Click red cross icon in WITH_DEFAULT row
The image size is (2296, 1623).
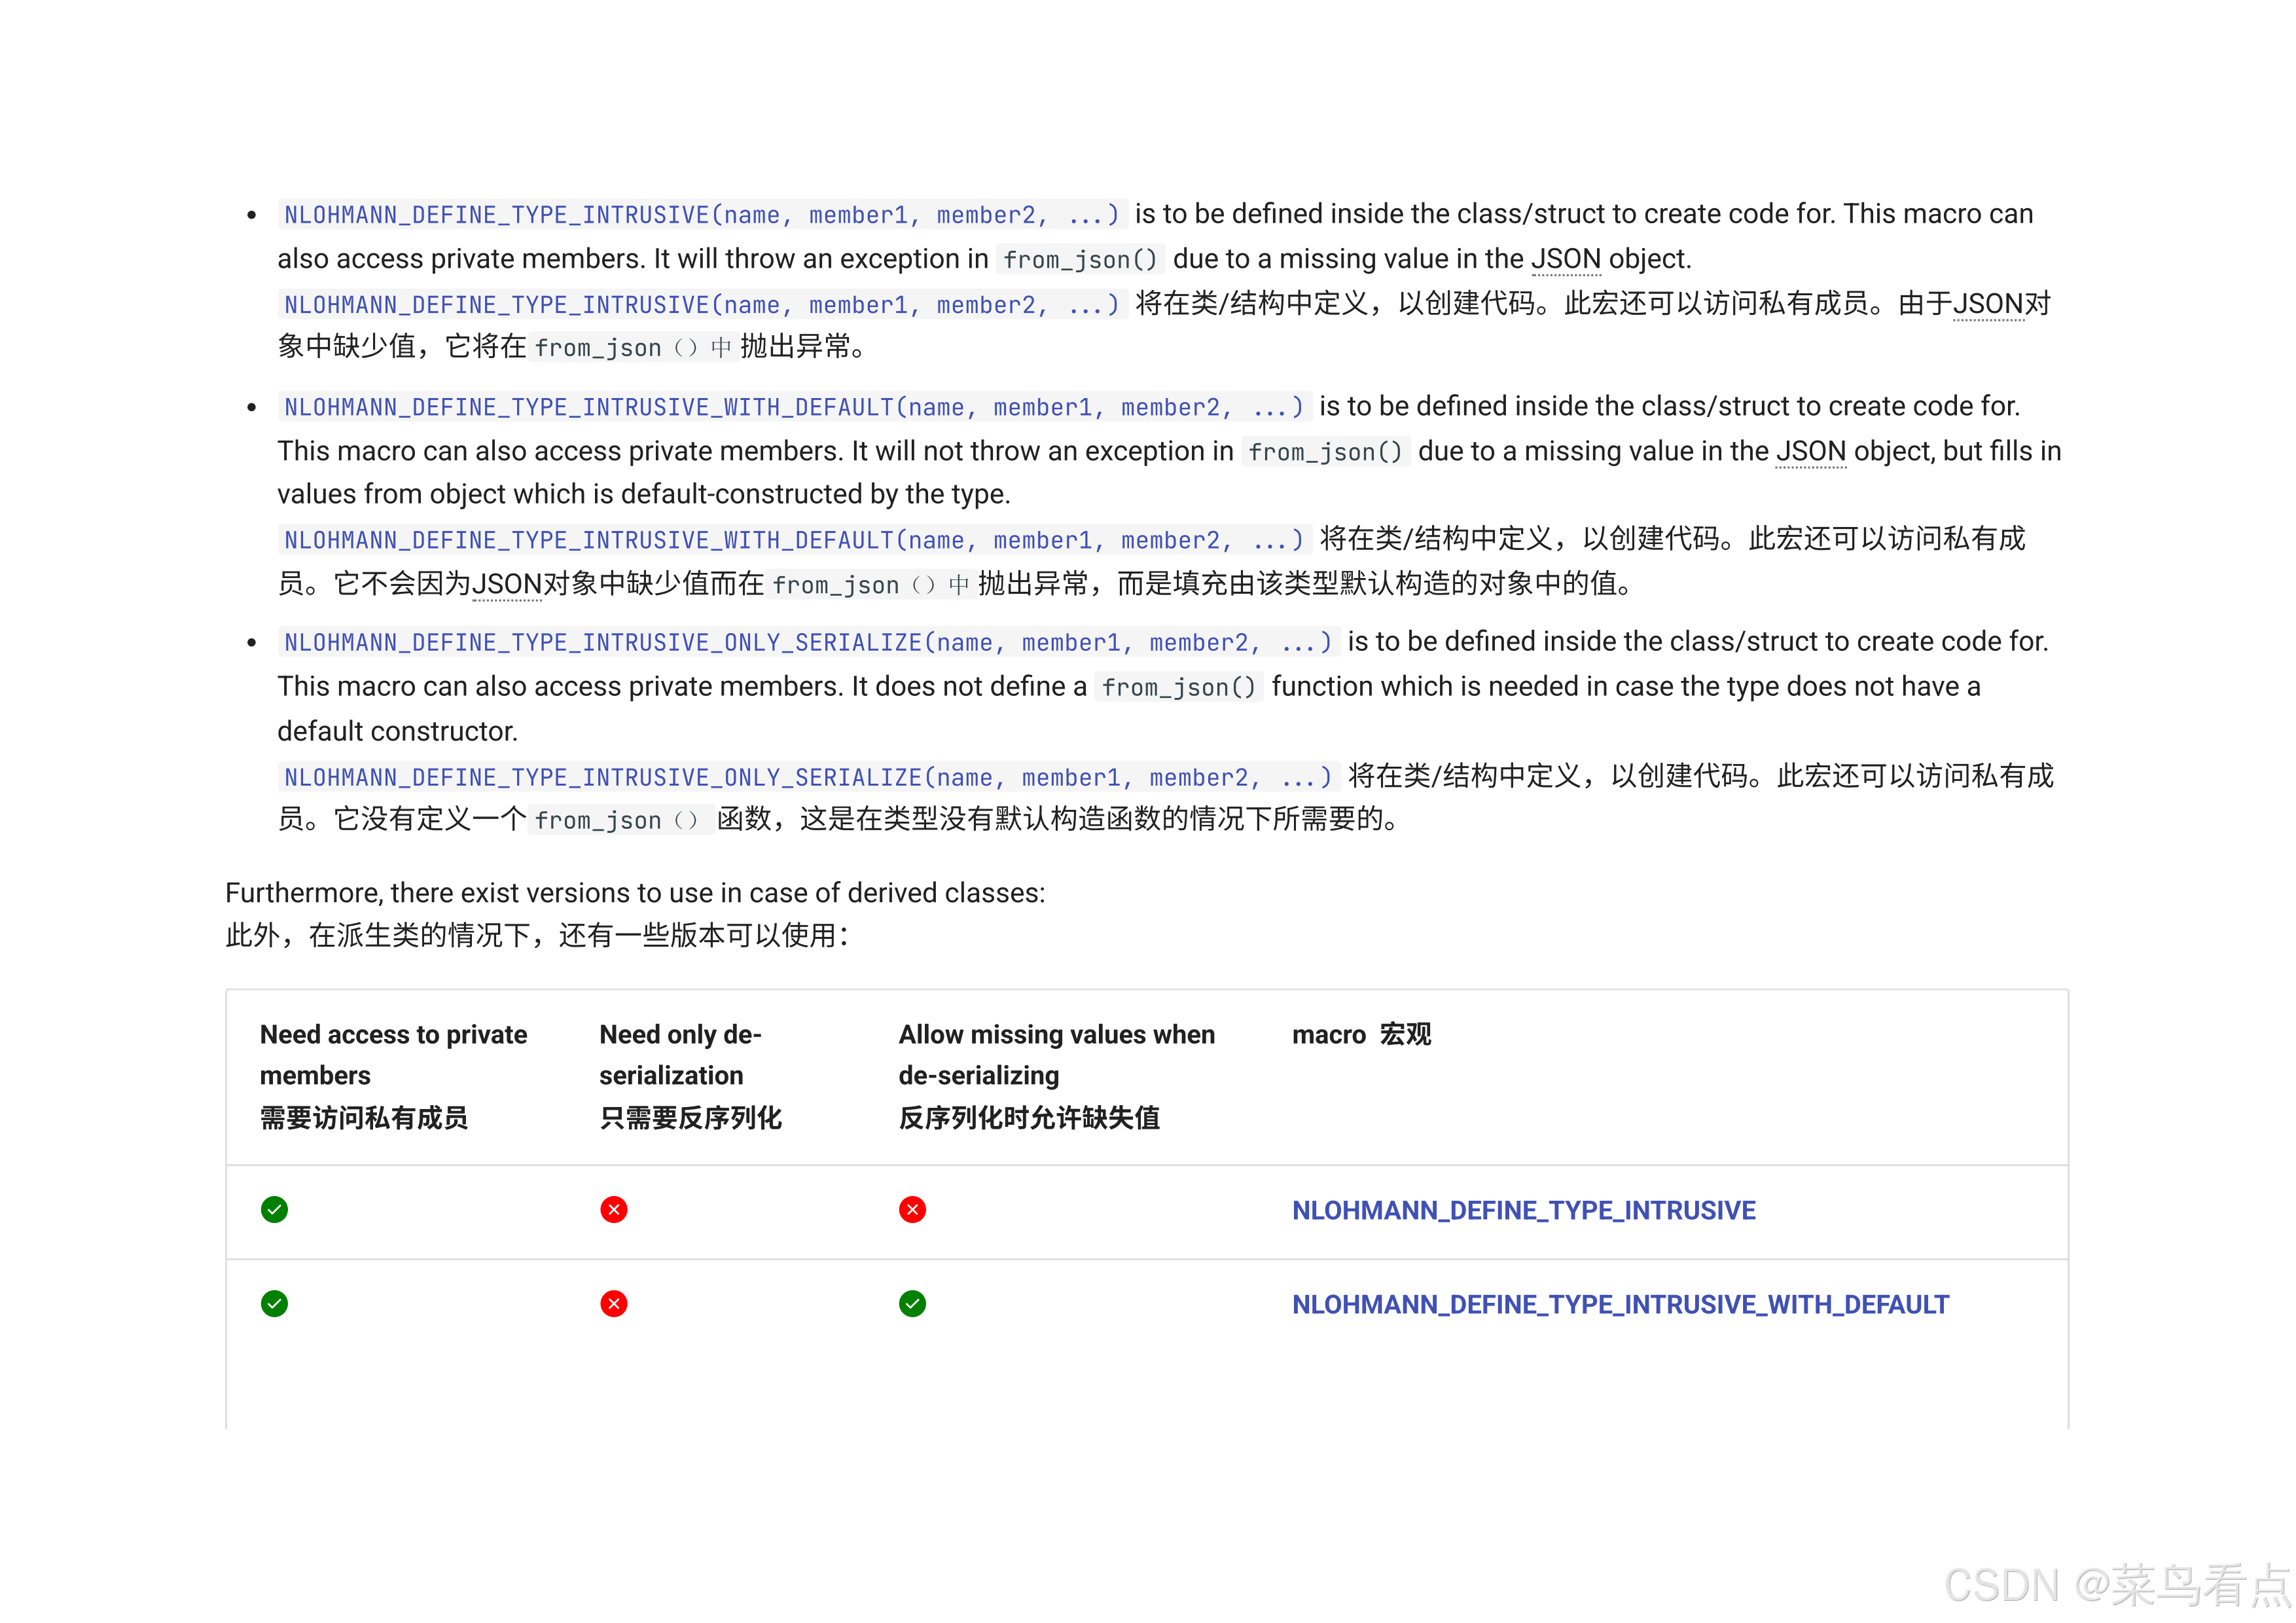click(614, 1304)
